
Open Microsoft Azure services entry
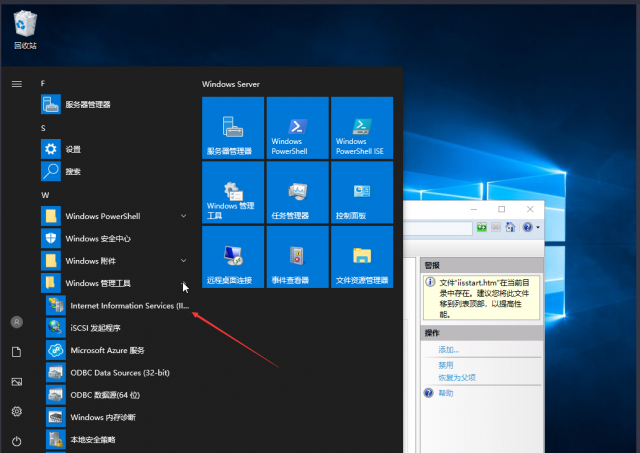tap(118, 350)
